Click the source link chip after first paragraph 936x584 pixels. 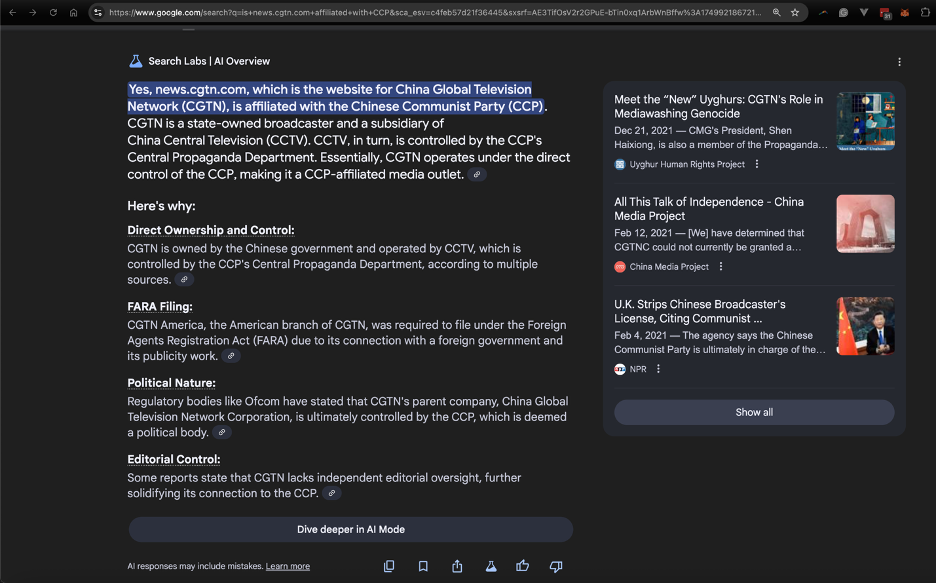(x=477, y=174)
